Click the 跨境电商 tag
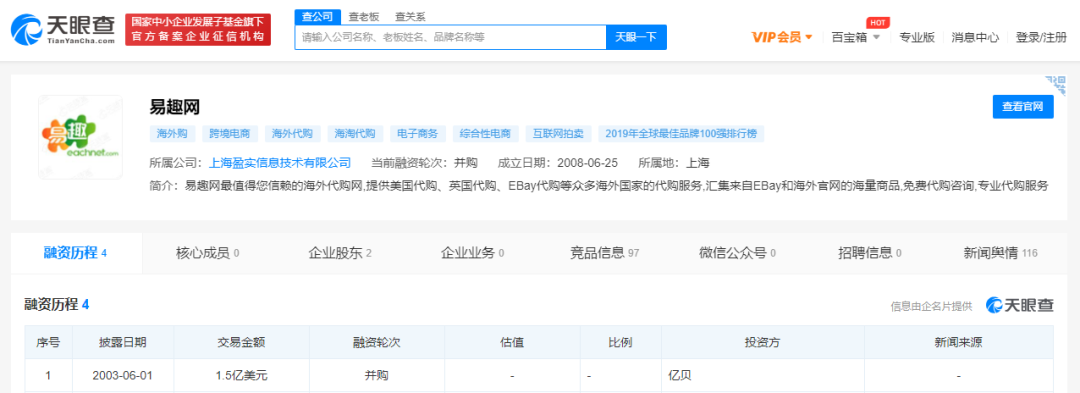1080x393 pixels. (231, 134)
